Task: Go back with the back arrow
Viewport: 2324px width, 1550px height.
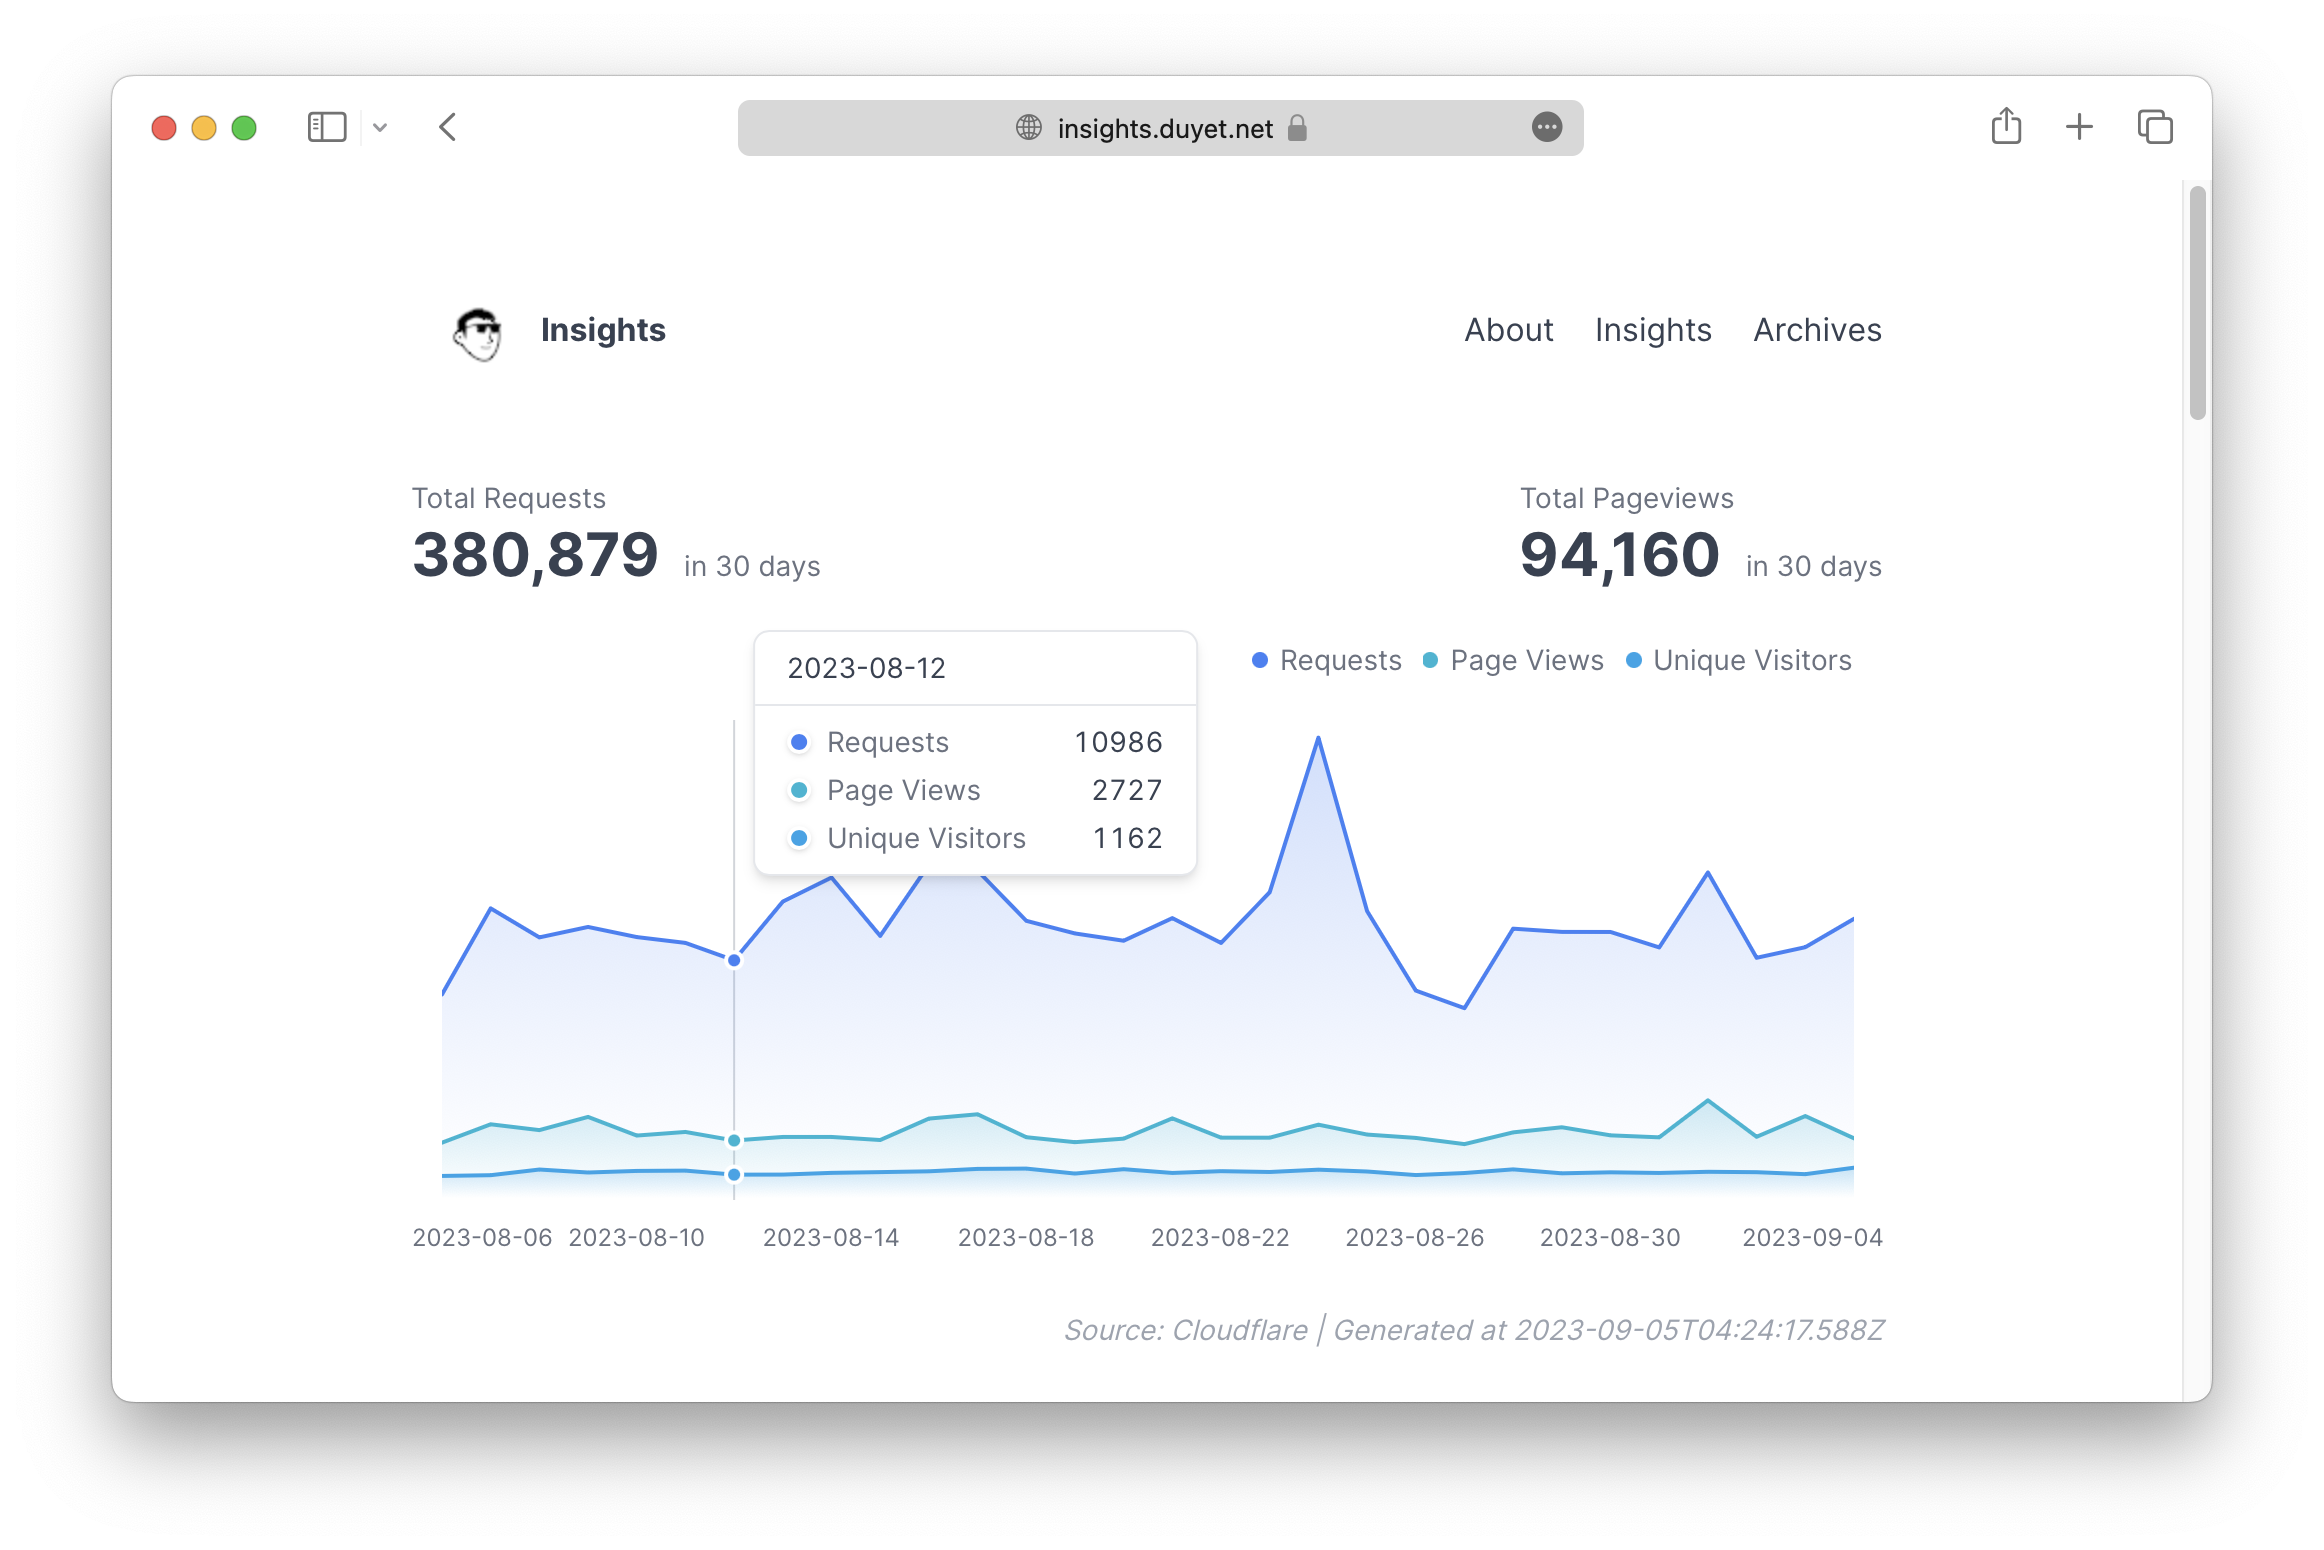Action: [x=448, y=127]
